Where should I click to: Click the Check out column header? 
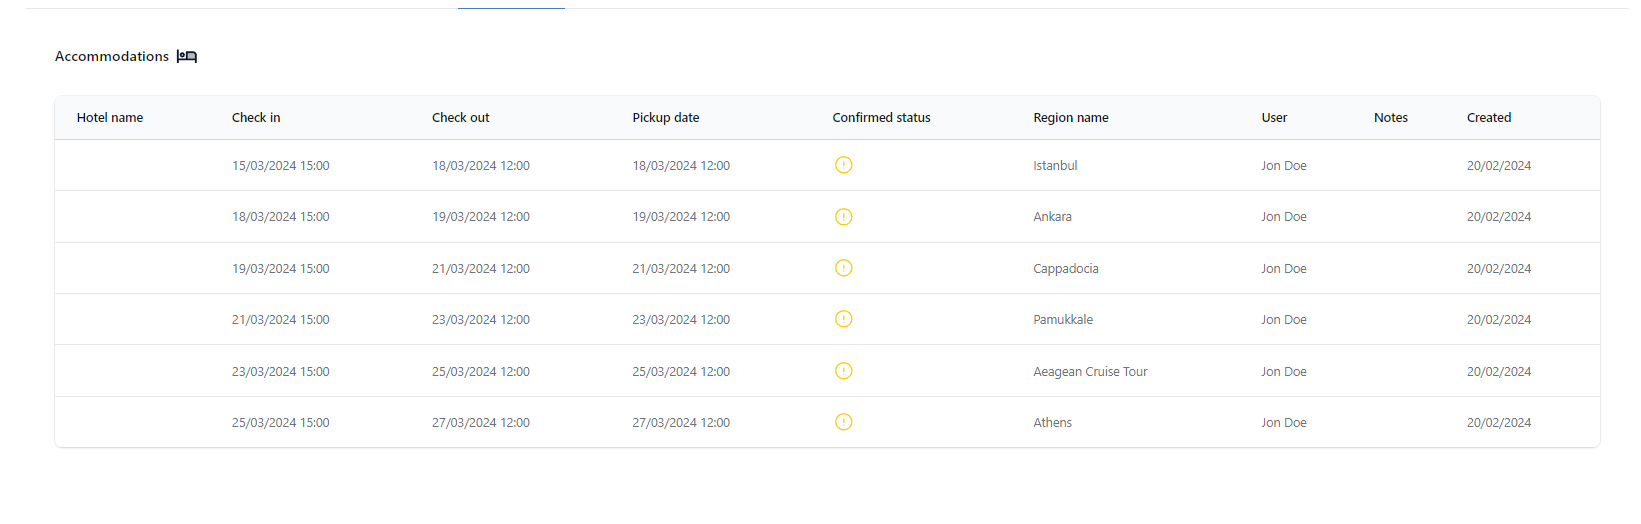click(461, 118)
